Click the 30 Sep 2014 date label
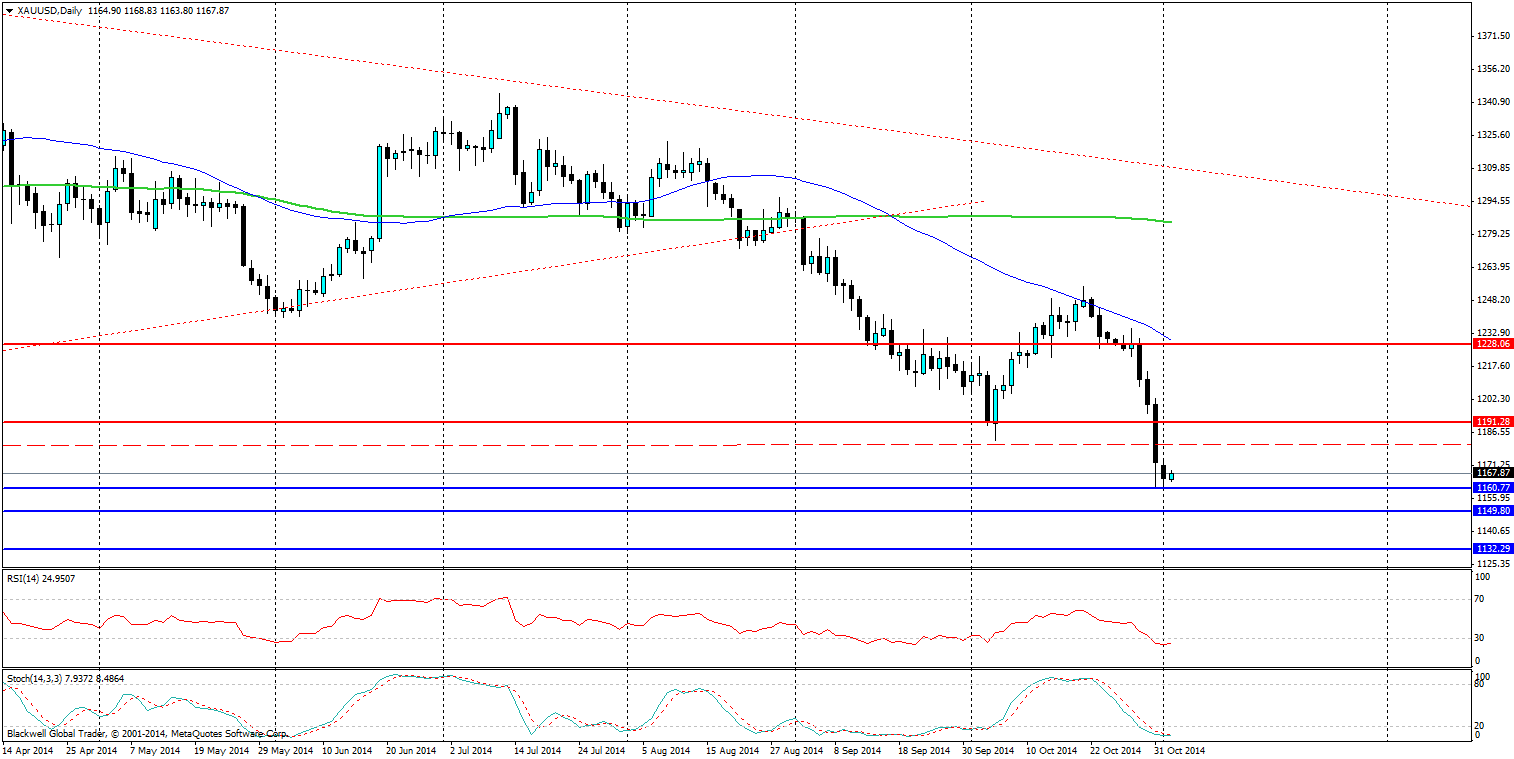Viewport: 1514px width, 759px height. pyautogui.click(x=989, y=750)
